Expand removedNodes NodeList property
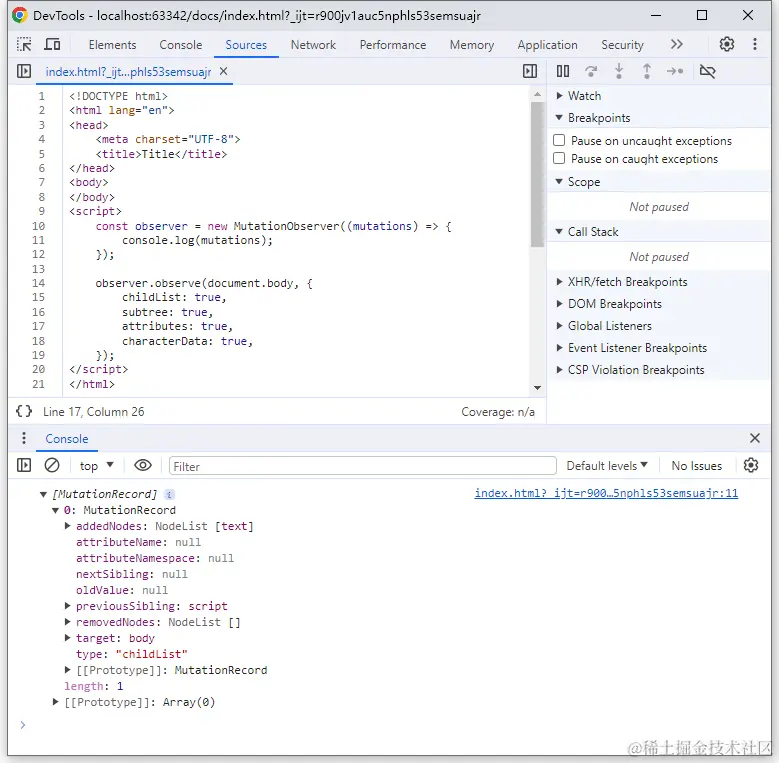Screen dimensions: 779x763 point(68,622)
